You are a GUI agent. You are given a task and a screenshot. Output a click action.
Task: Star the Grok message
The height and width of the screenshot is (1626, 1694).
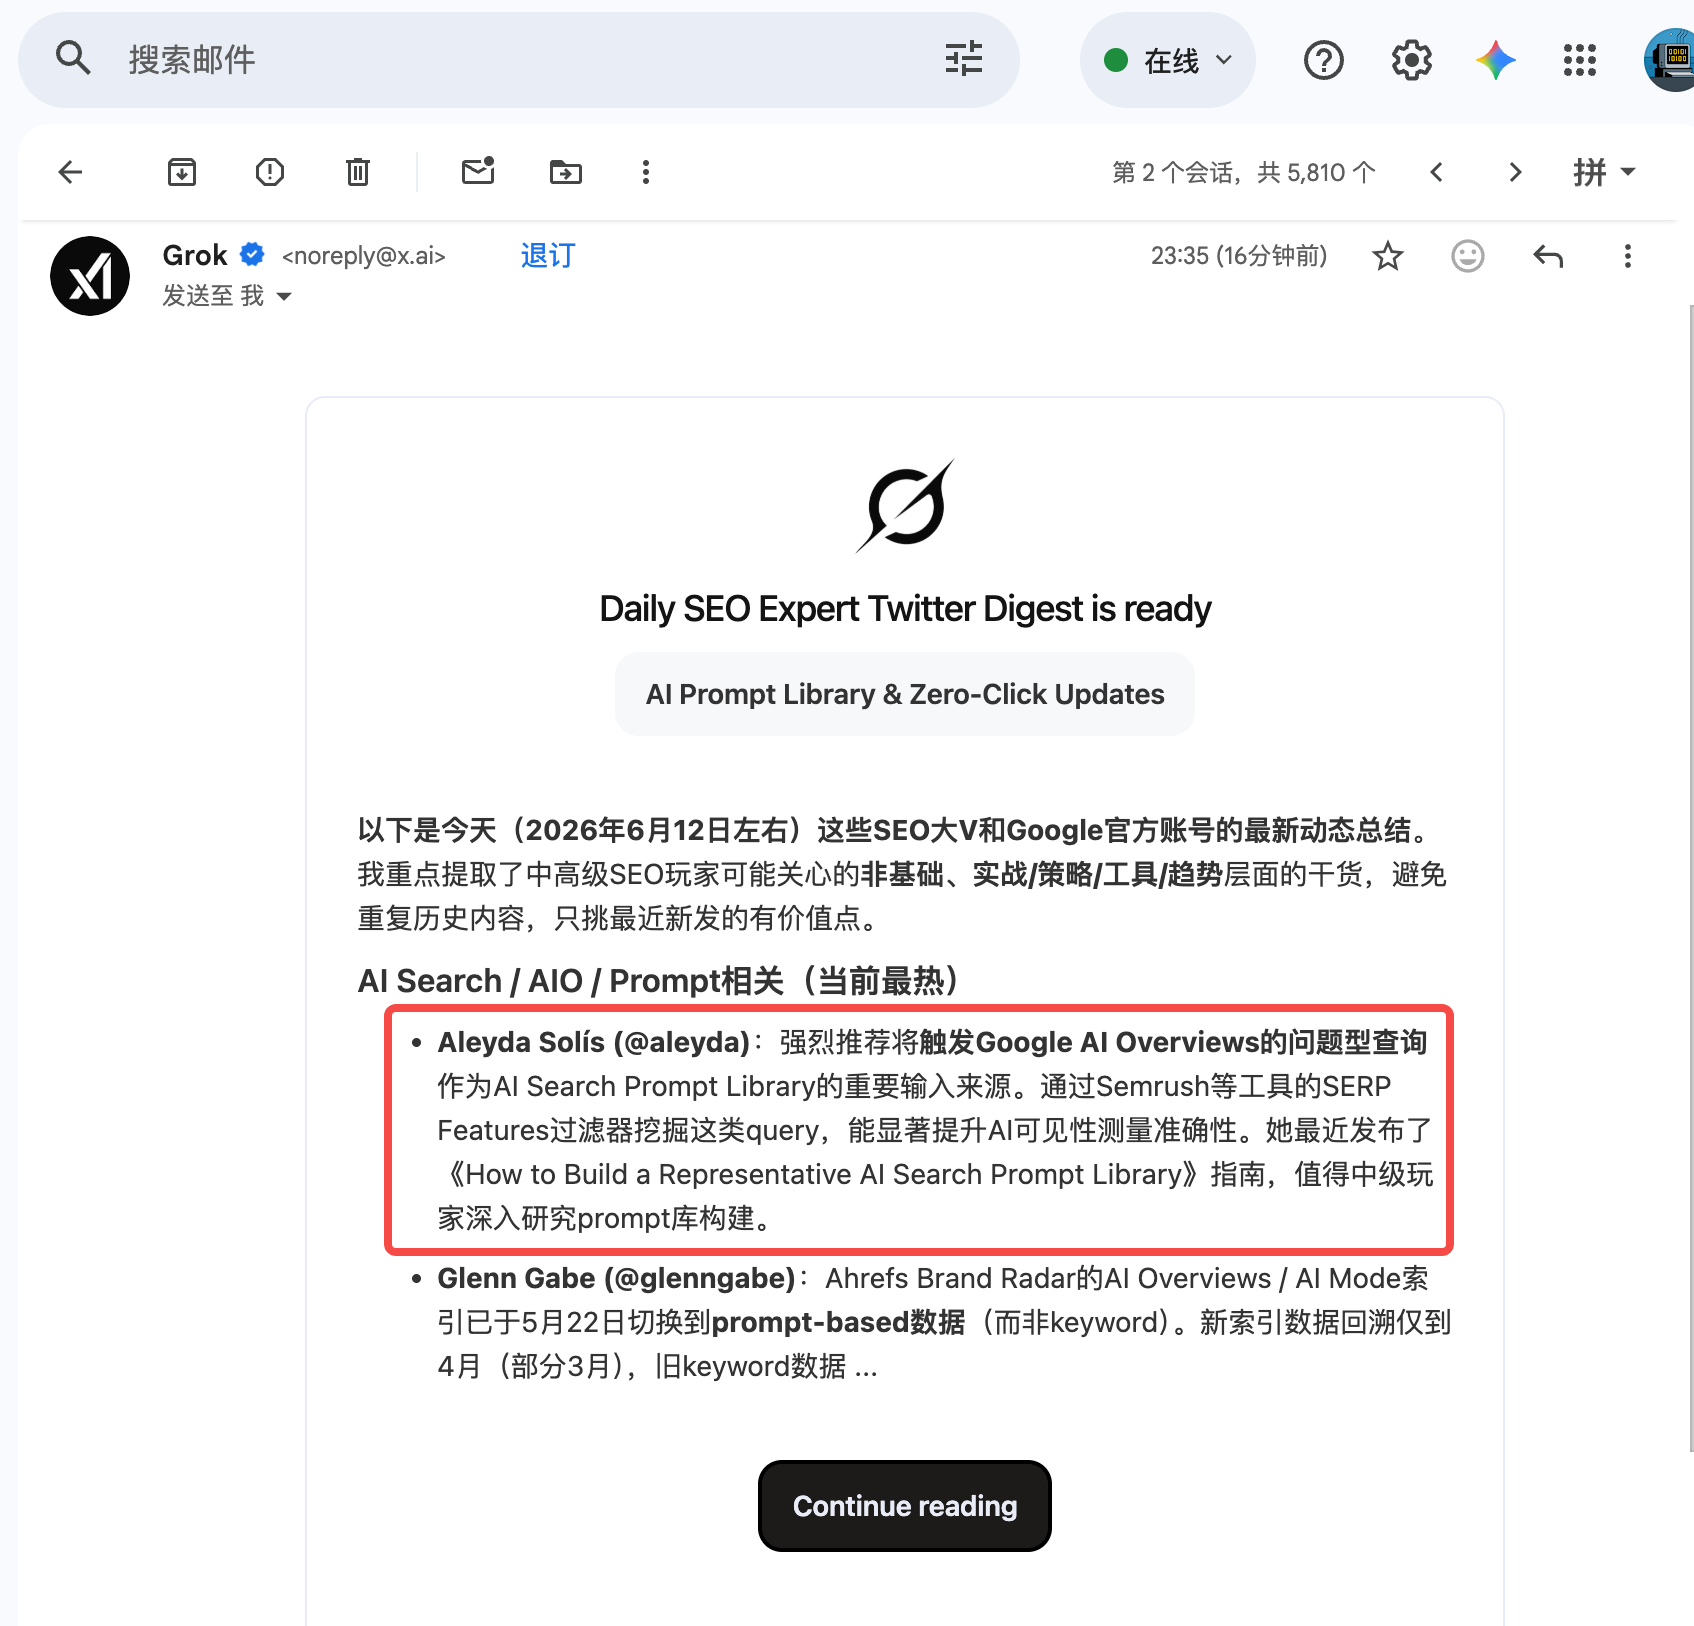click(x=1388, y=257)
